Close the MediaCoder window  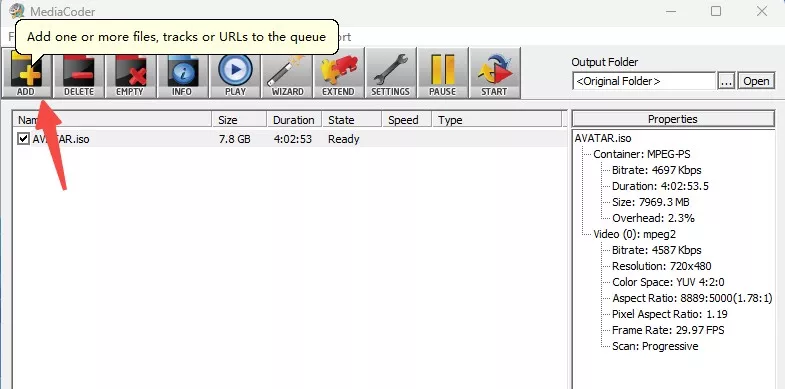(x=761, y=11)
